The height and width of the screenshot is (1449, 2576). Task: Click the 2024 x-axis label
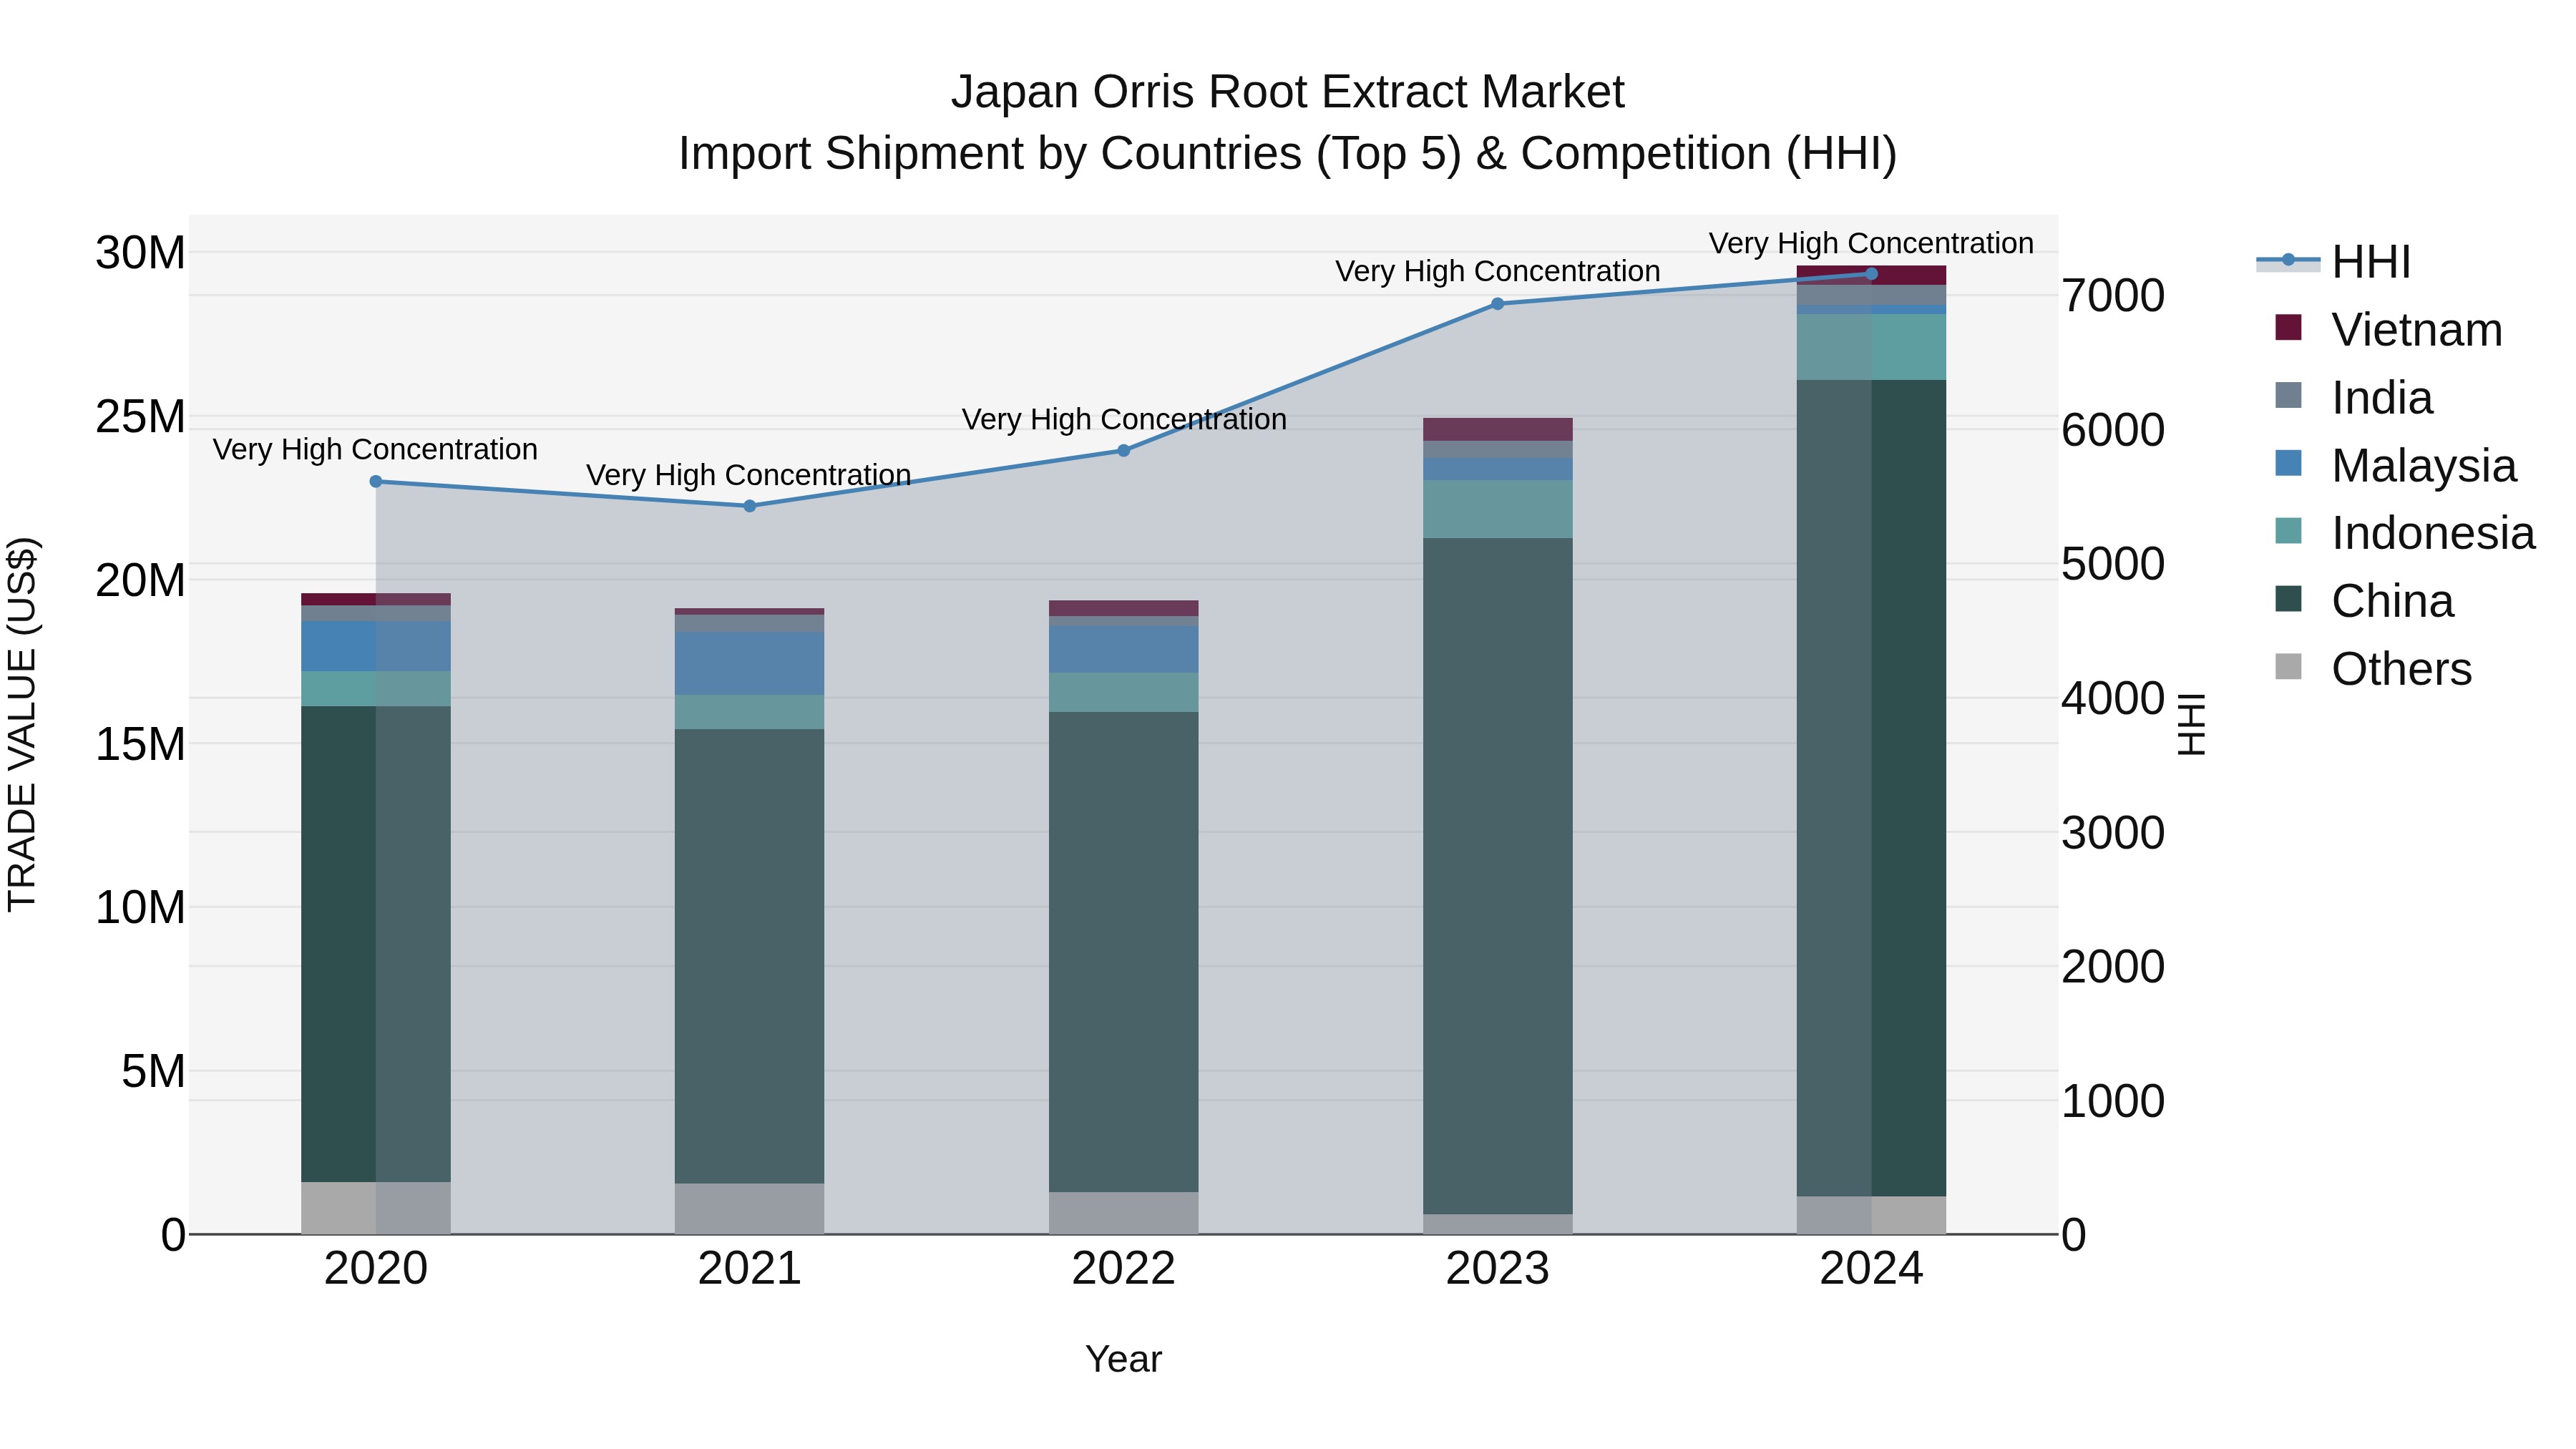1872,1269
